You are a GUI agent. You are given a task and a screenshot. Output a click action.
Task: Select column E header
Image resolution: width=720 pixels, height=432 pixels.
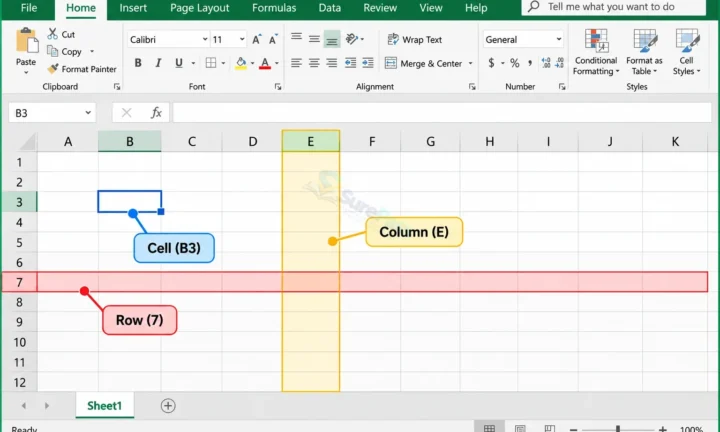click(311, 141)
